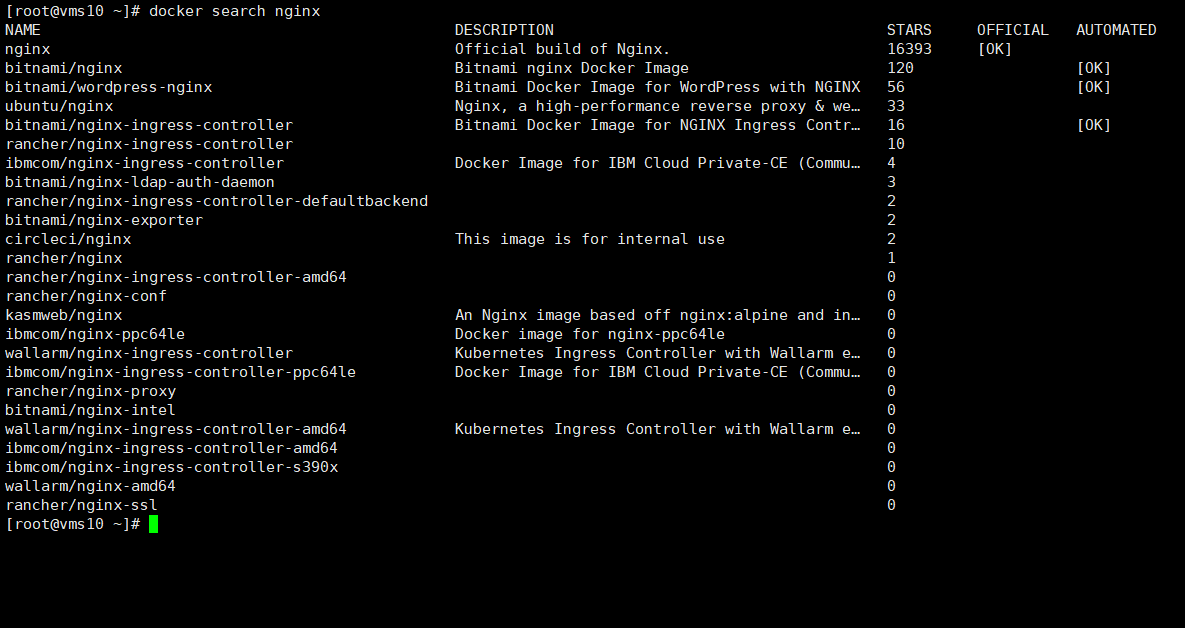
Task: Click the ubuntu/nginx image name
Action: pos(59,106)
